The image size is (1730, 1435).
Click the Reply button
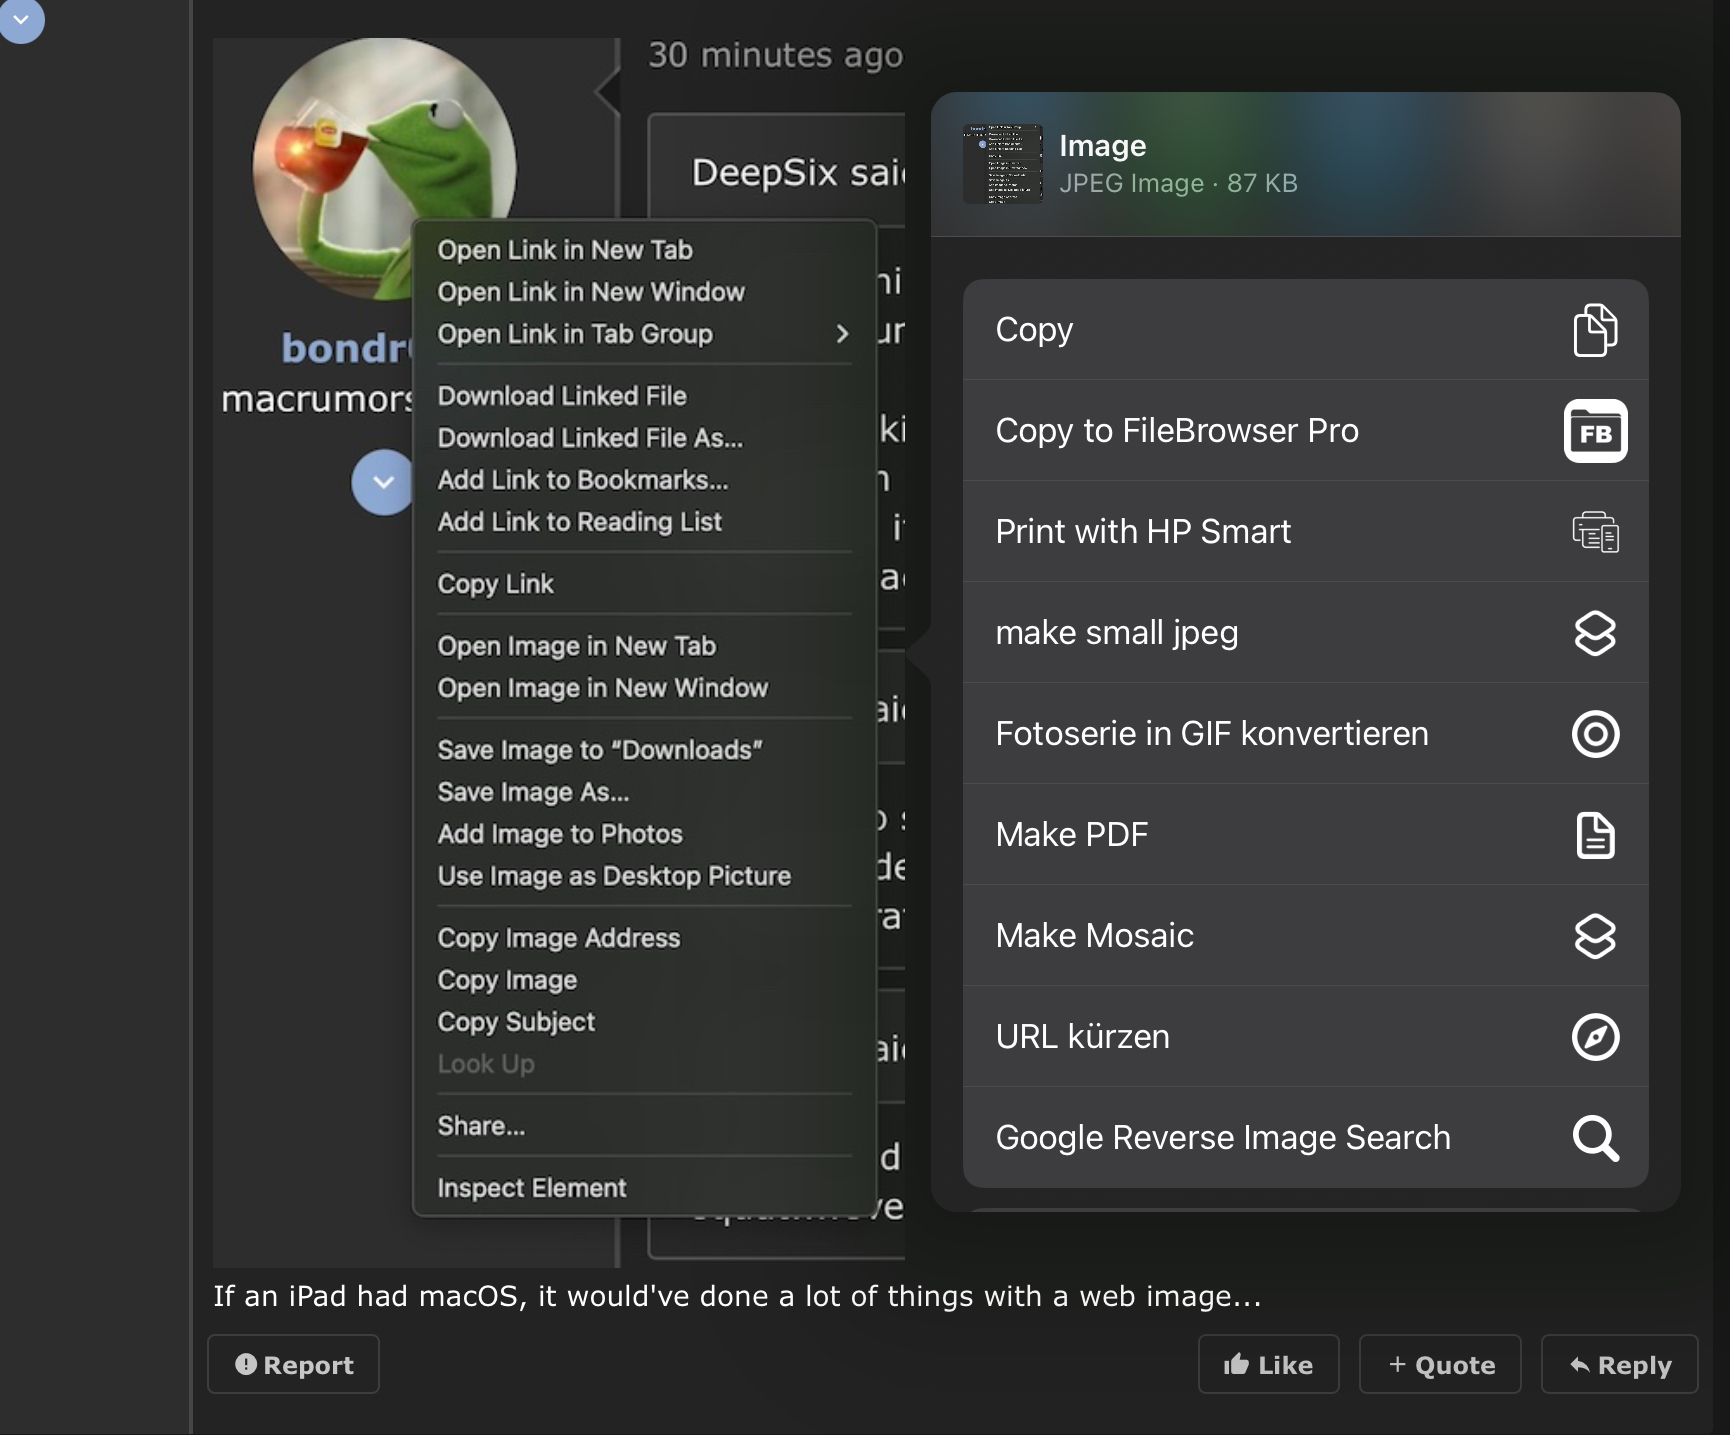(x=1619, y=1365)
